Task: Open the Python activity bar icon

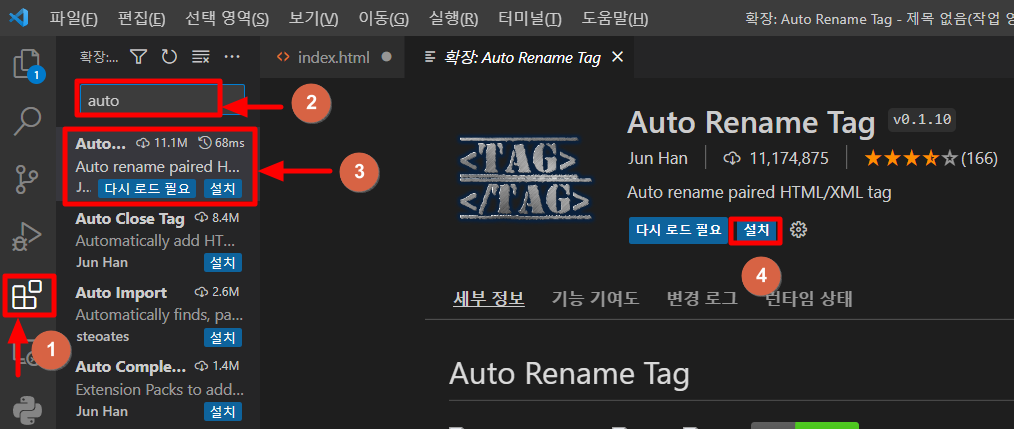Action: point(28,410)
